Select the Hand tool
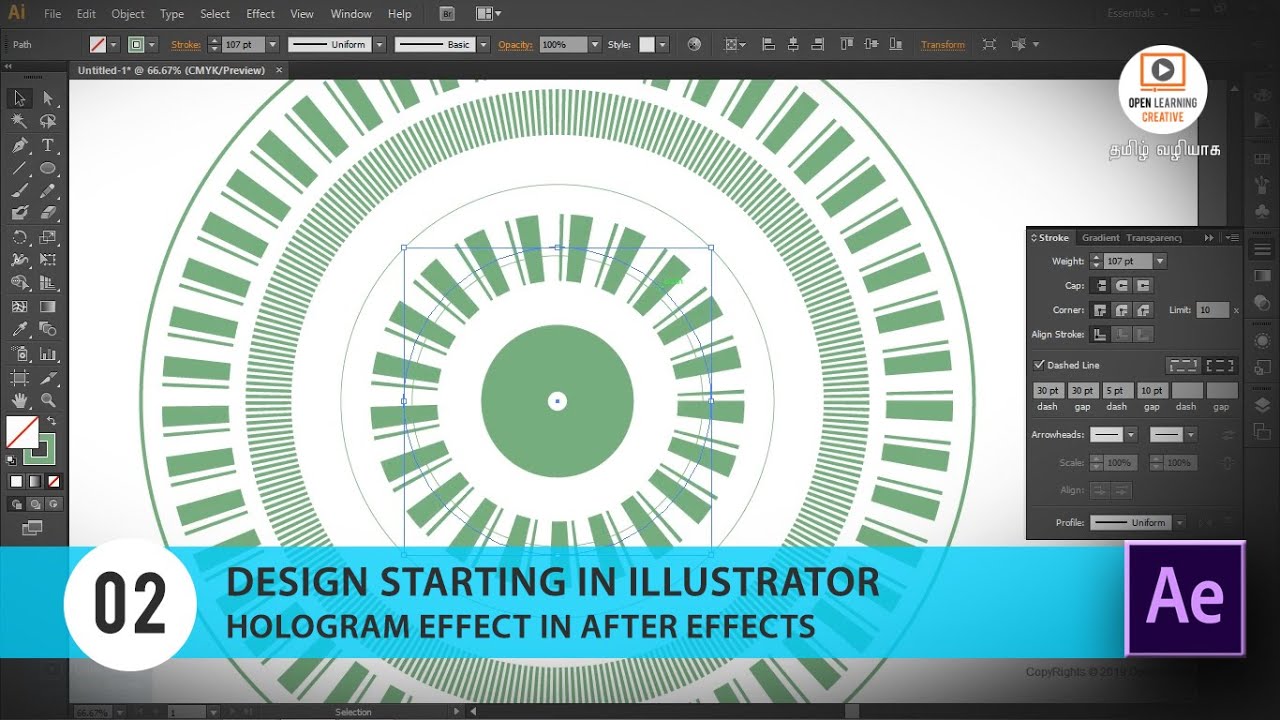This screenshot has height=720, width=1280. tap(19, 400)
